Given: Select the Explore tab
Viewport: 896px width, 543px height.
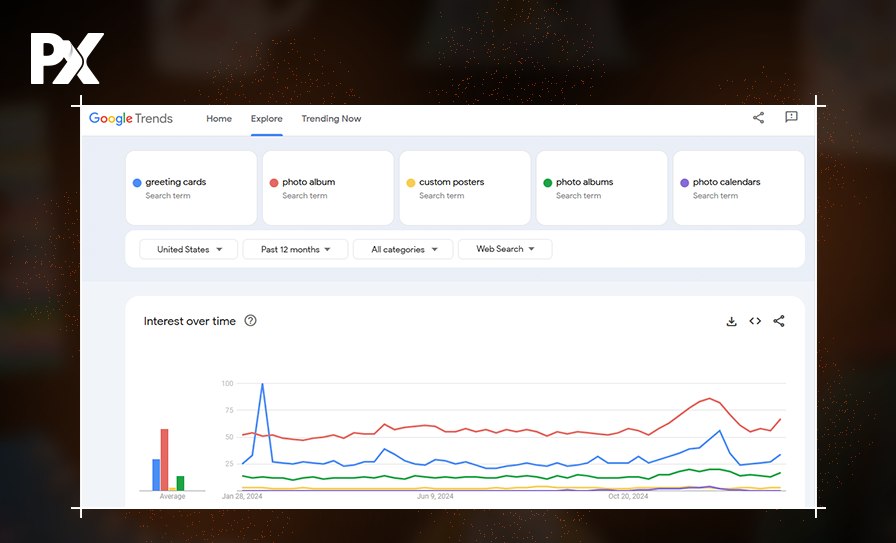Looking at the screenshot, I should click(x=267, y=119).
